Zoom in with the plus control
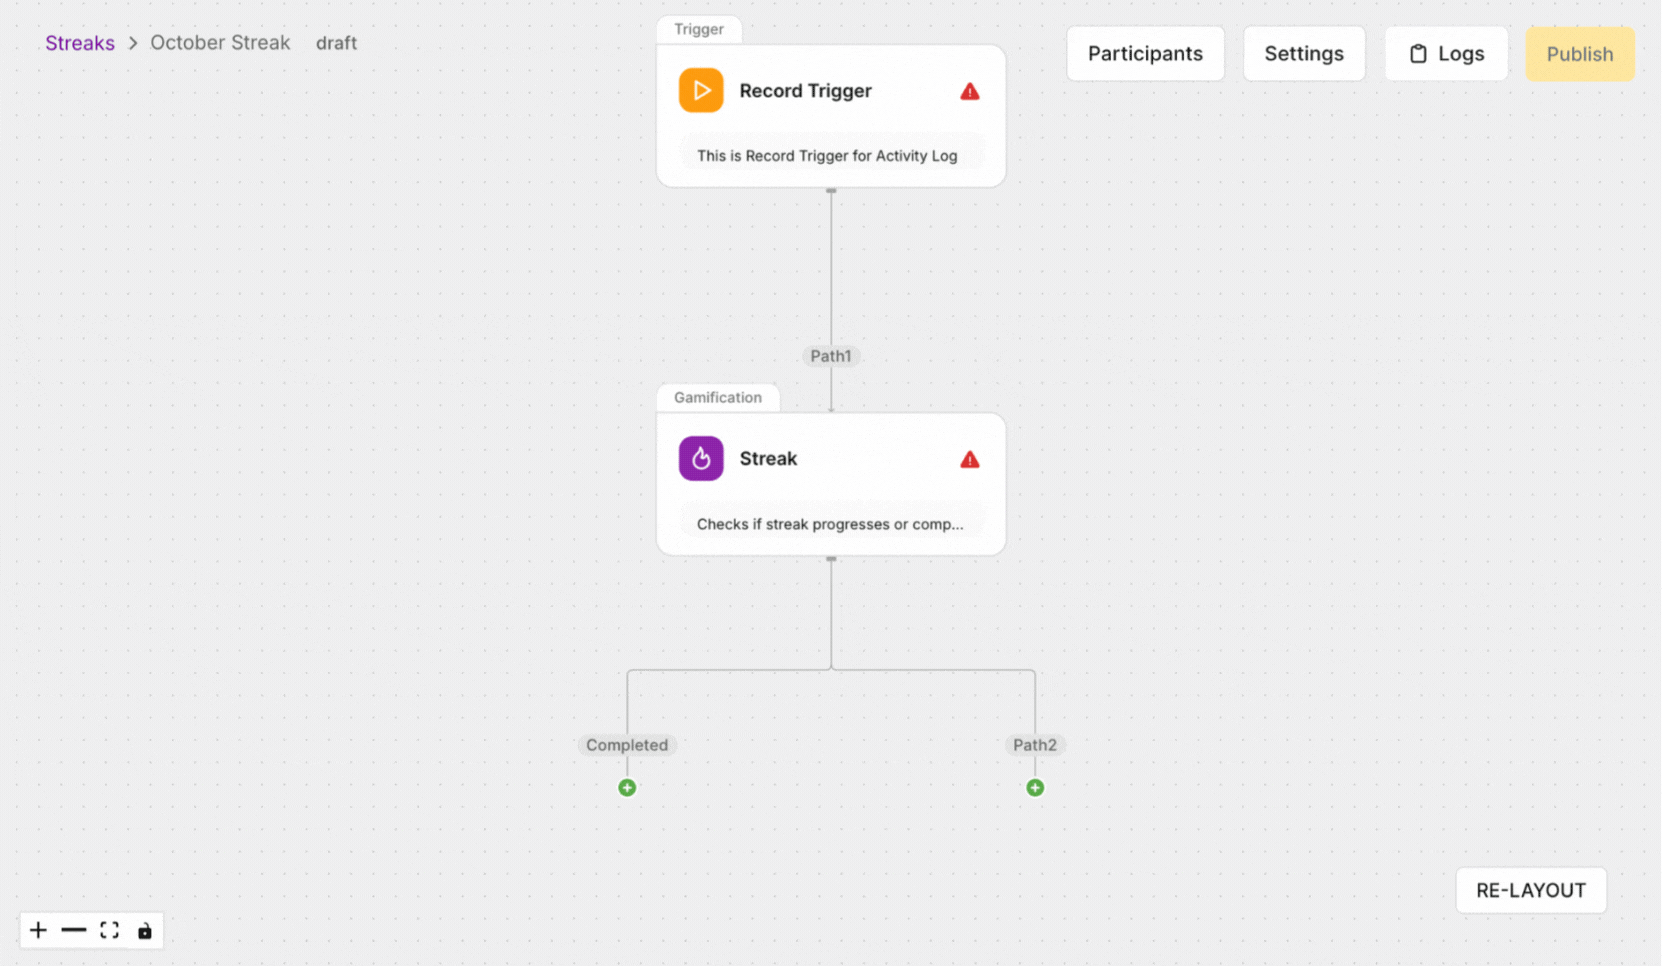The width and height of the screenshot is (1662, 966). tap(38, 931)
